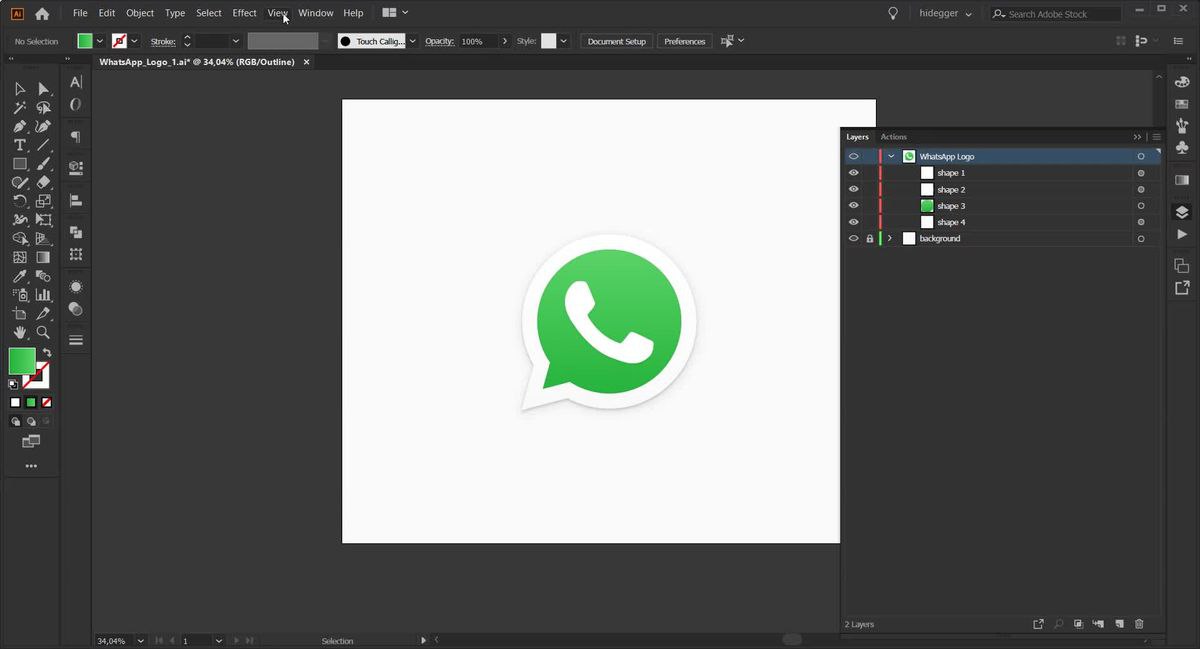Screen dimensions: 1200x649
Task: Hide the shape 2 sublayer
Action: pos(853,189)
